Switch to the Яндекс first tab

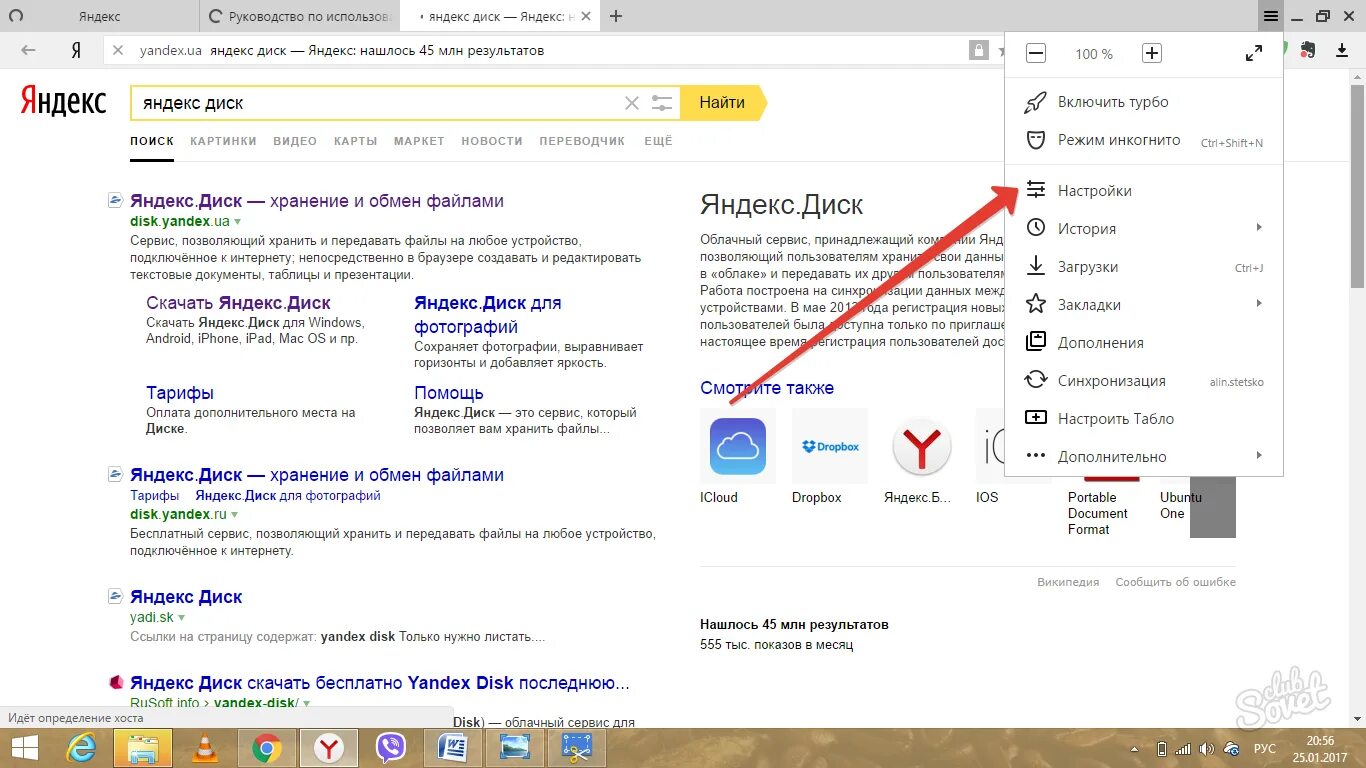98,16
